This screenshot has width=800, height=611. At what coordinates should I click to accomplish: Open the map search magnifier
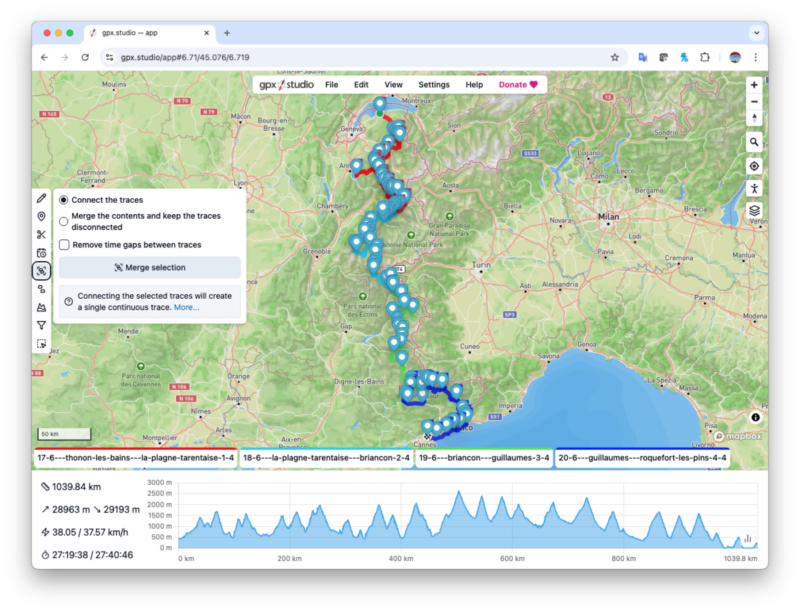pyautogui.click(x=754, y=142)
